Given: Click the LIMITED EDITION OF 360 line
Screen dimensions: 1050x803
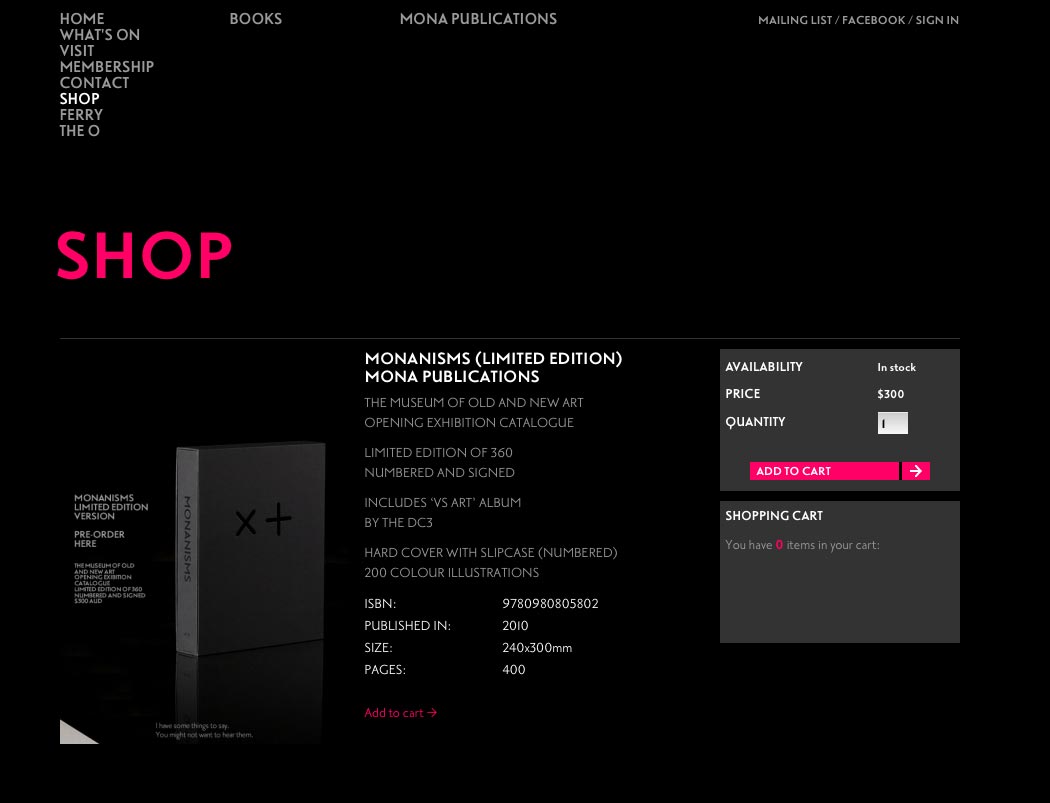Looking at the screenshot, I should (x=438, y=453).
